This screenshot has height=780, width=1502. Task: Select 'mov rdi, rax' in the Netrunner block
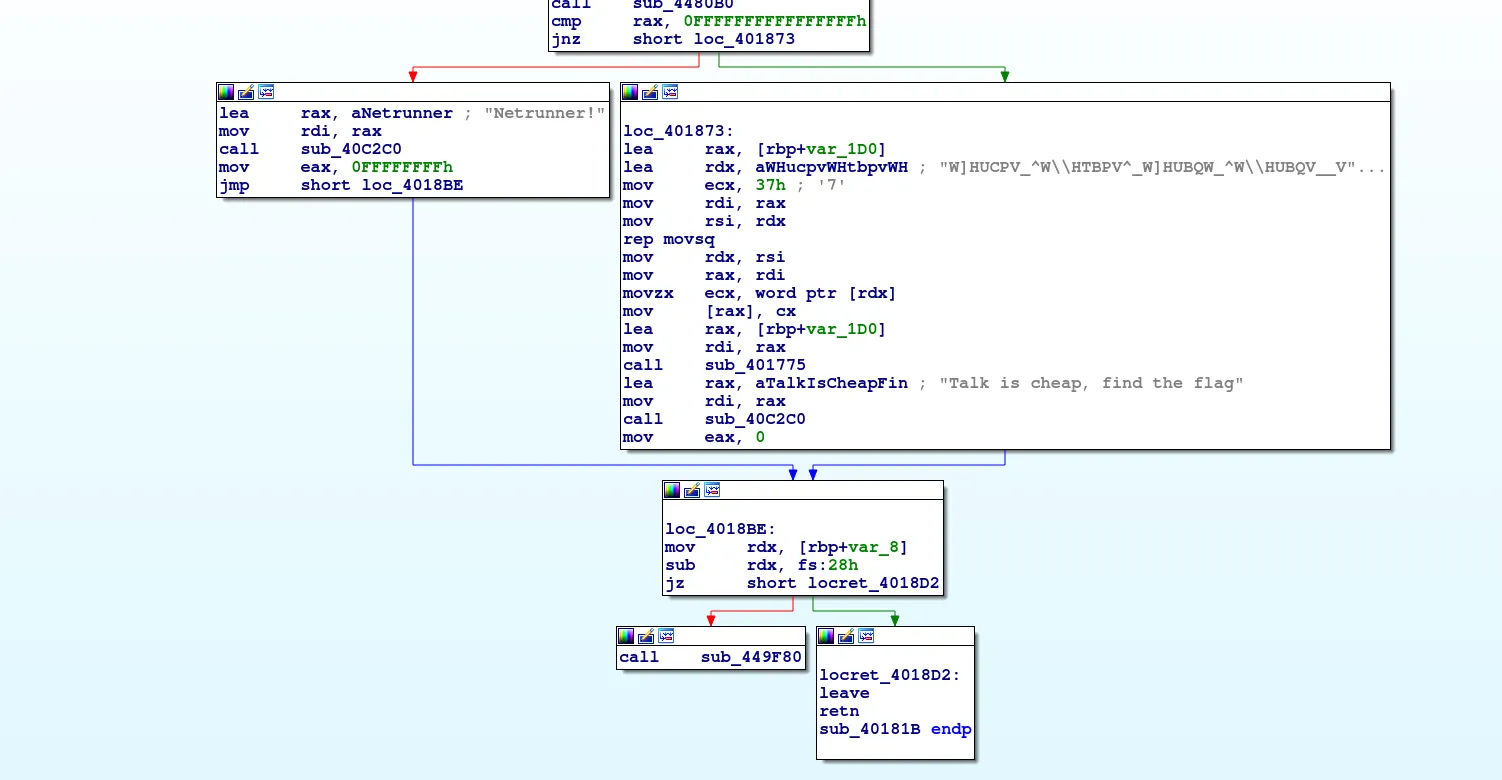click(x=300, y=131)
